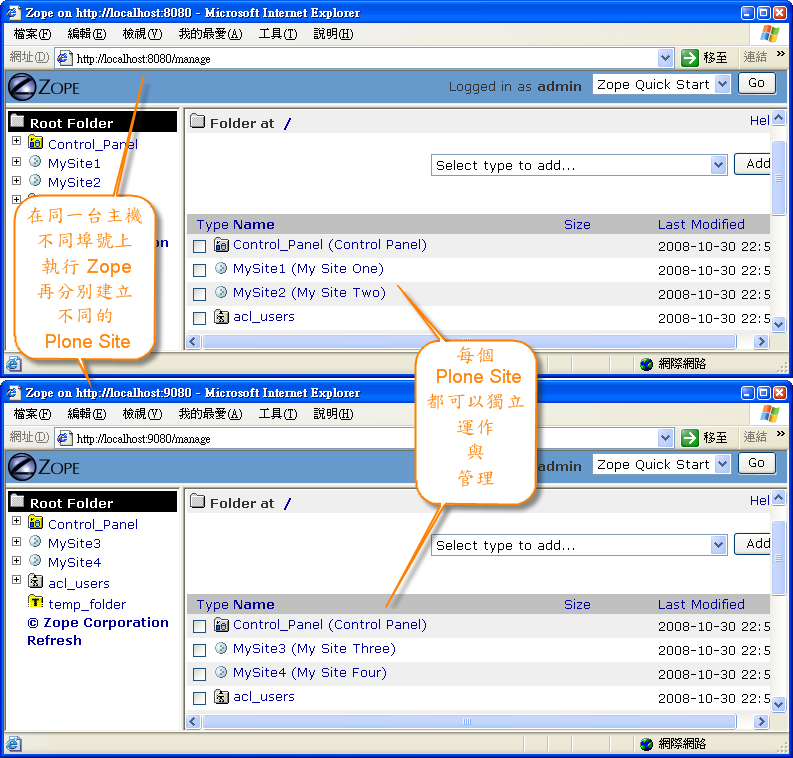
Task: Click Control_Panel row icon in 8080 listing
Action: [221, 245]
